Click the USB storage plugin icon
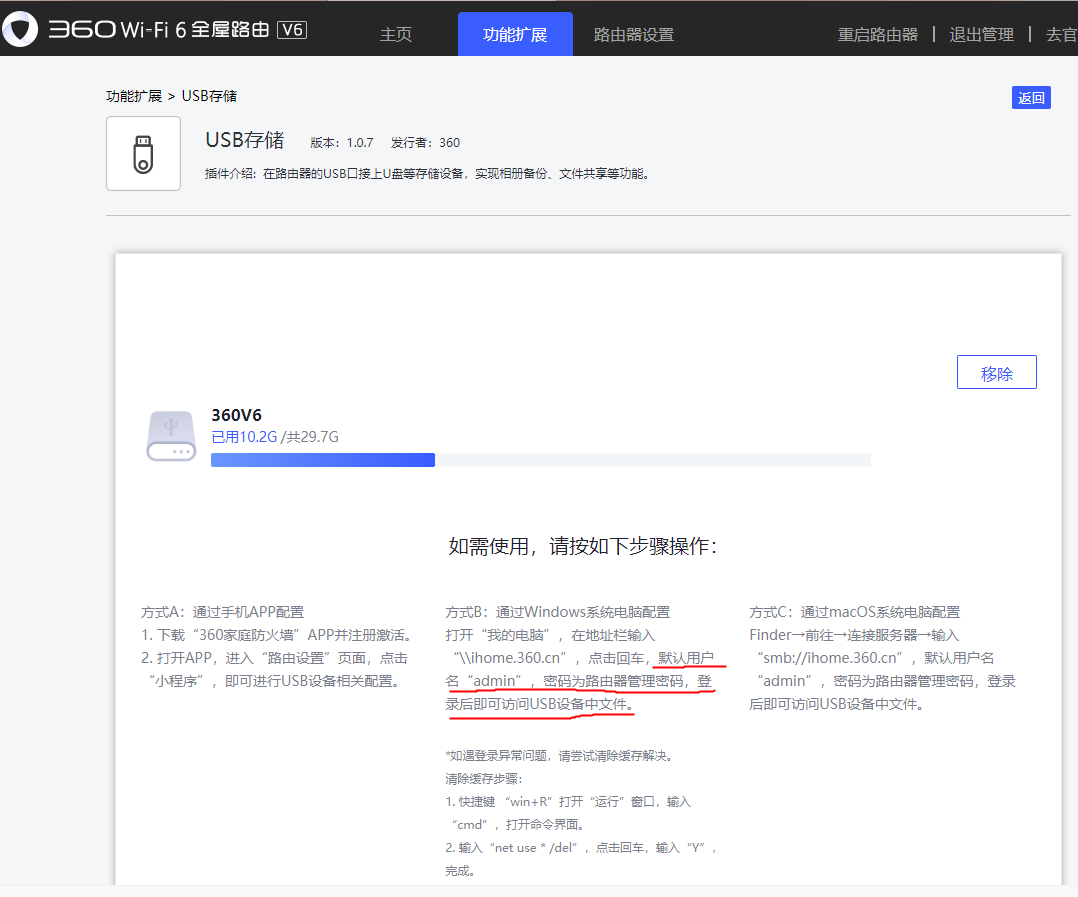1078x897 pixels. click(x=143, y=153)
